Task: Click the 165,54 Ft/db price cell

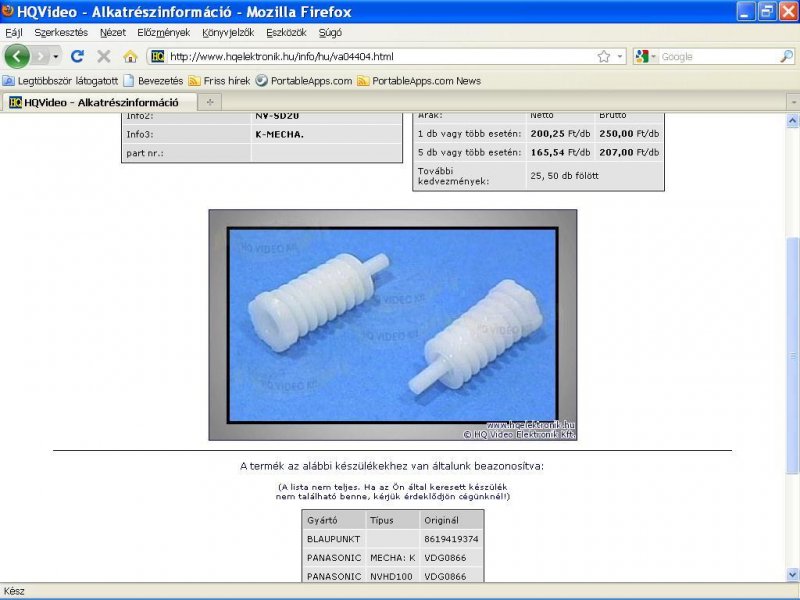Action: point(560,152)
